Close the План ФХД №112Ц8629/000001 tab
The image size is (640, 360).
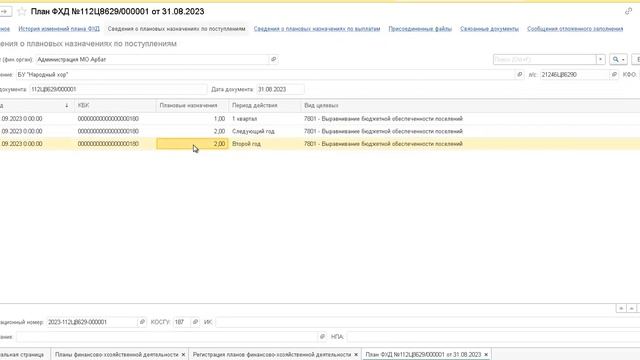(x=486, y=355)
